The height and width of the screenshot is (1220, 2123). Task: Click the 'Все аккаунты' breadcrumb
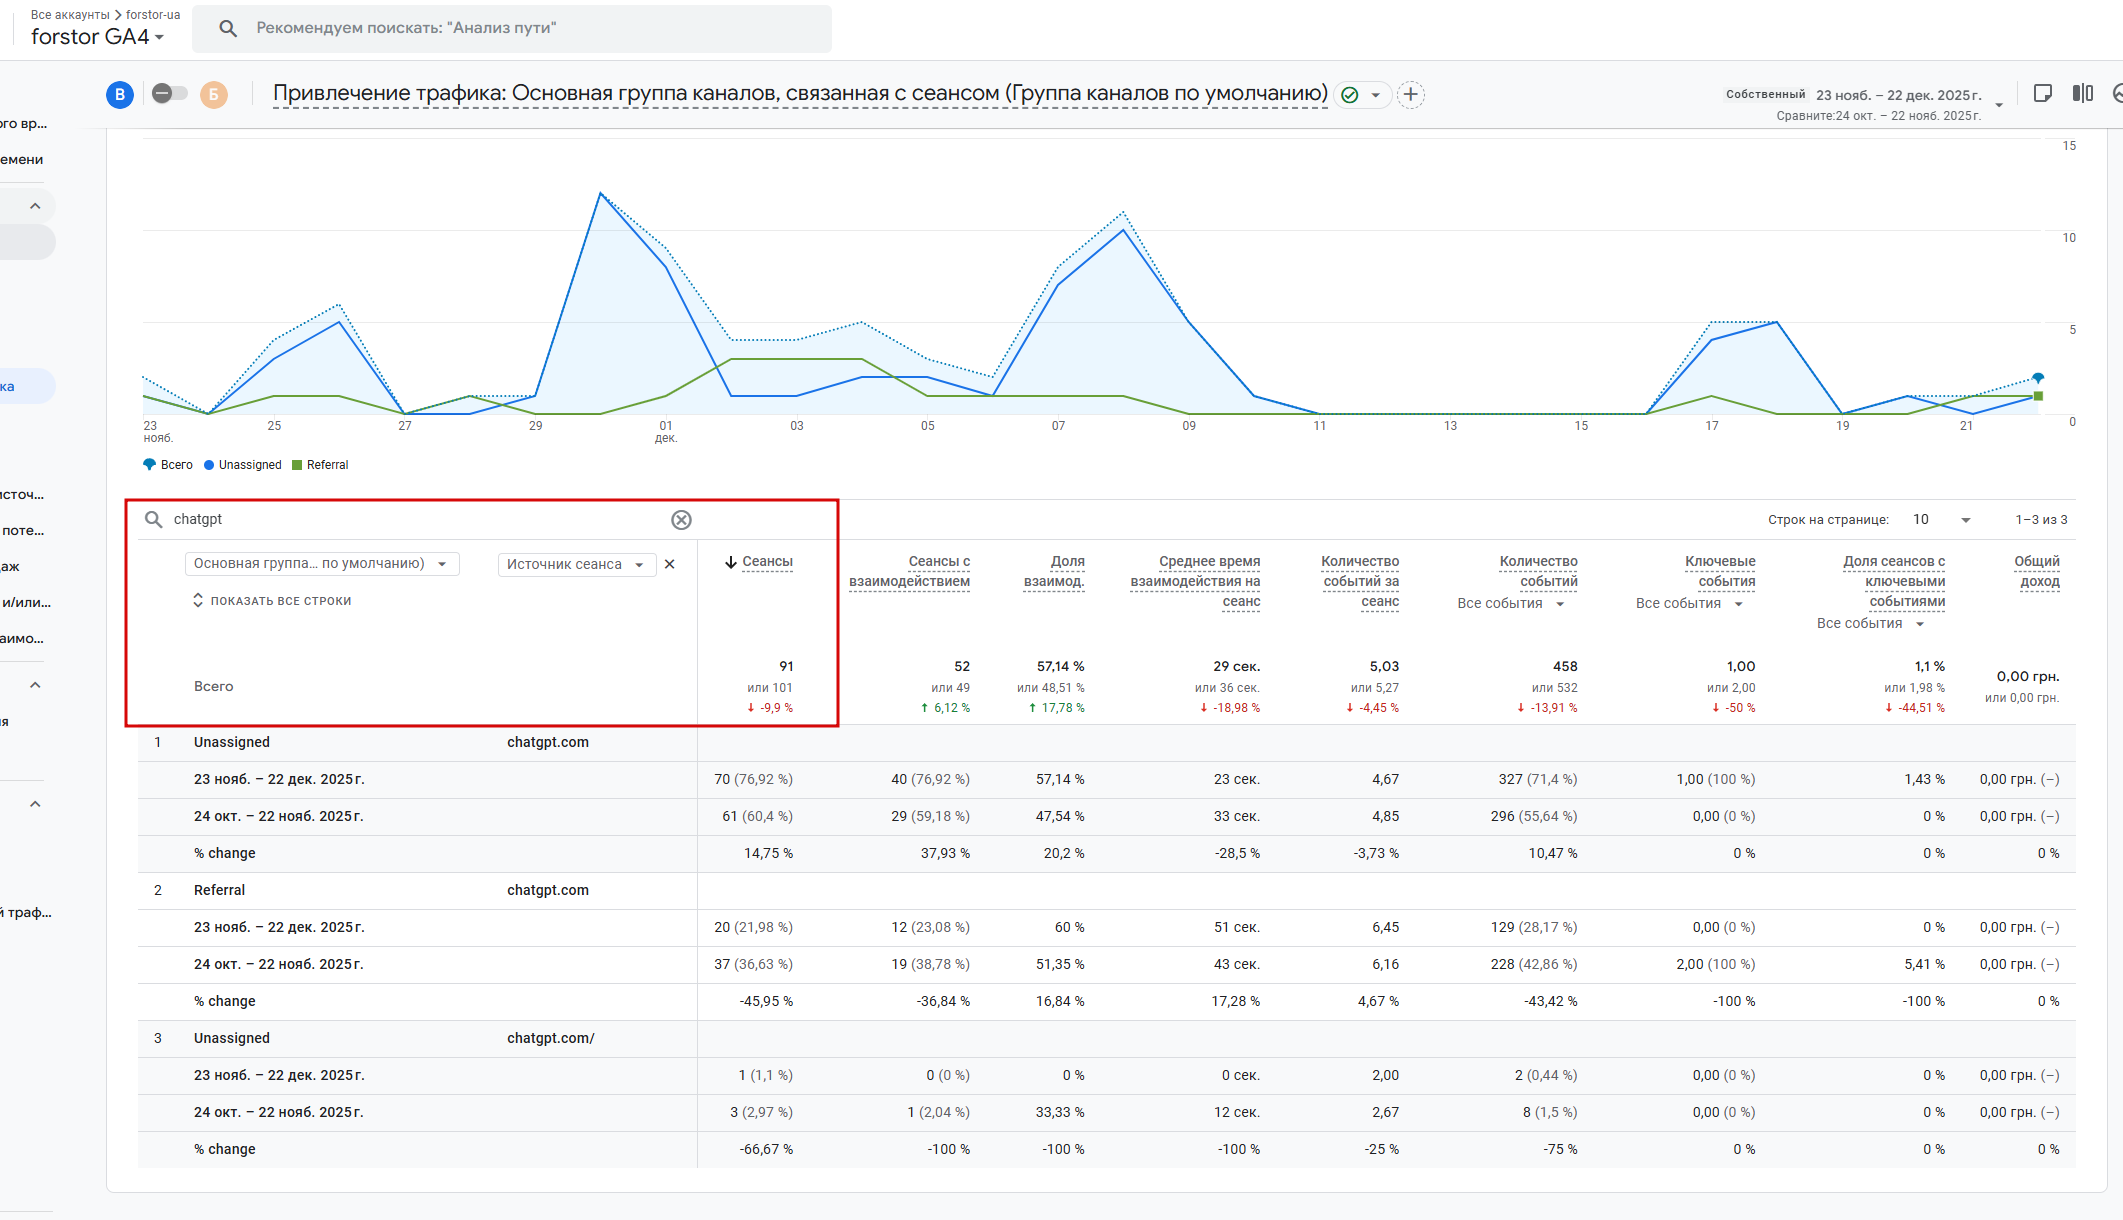[x=70, y=14]
